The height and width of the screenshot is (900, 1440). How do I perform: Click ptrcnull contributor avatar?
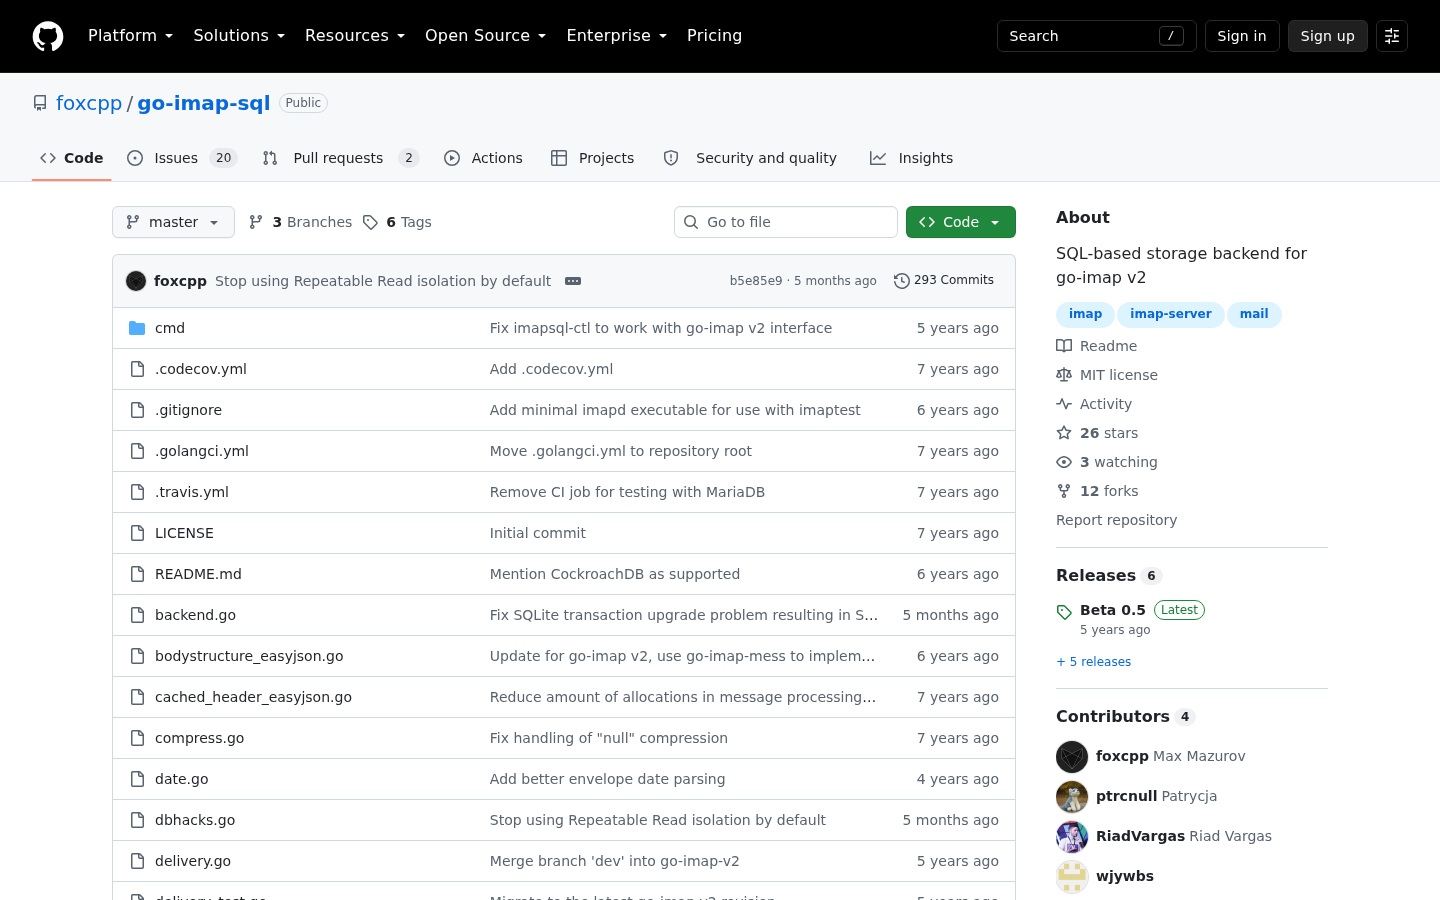(1072, 797)
